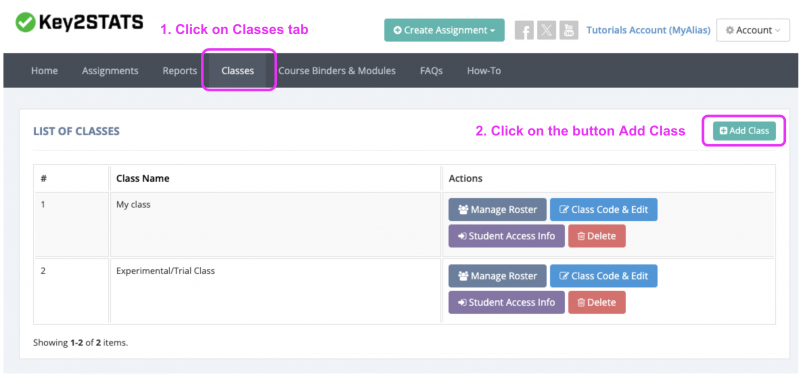Expand the Create Assignment dropdown

tap(444, 30)
